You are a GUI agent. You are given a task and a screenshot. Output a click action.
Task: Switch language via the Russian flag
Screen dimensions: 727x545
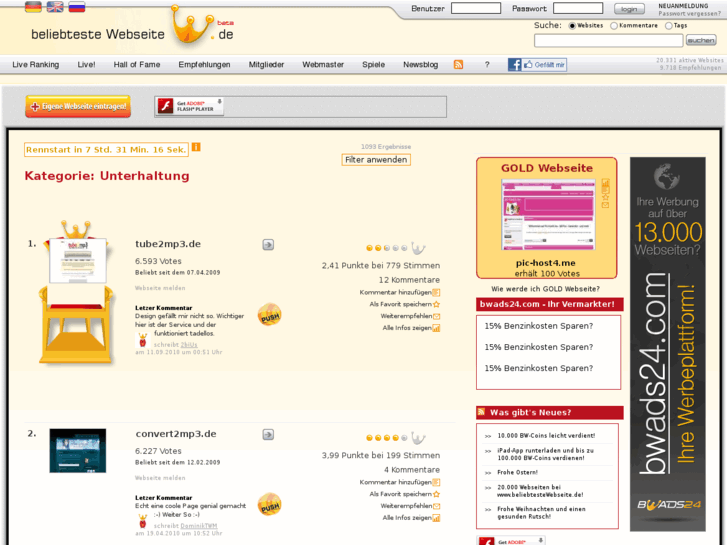point(77,6)
